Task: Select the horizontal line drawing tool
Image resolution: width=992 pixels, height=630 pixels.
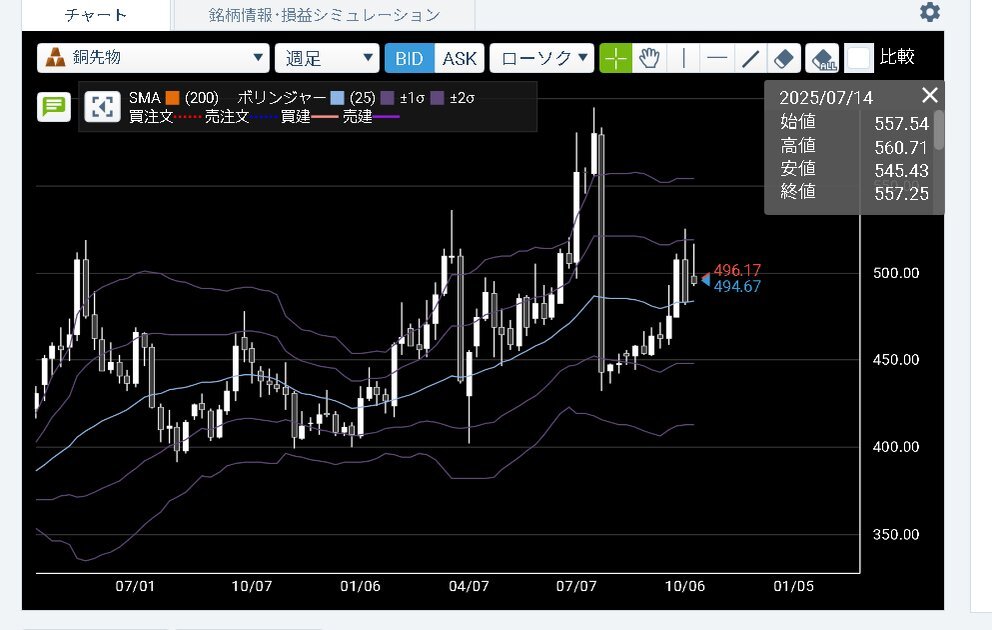Action: click(x=717, y=58)
